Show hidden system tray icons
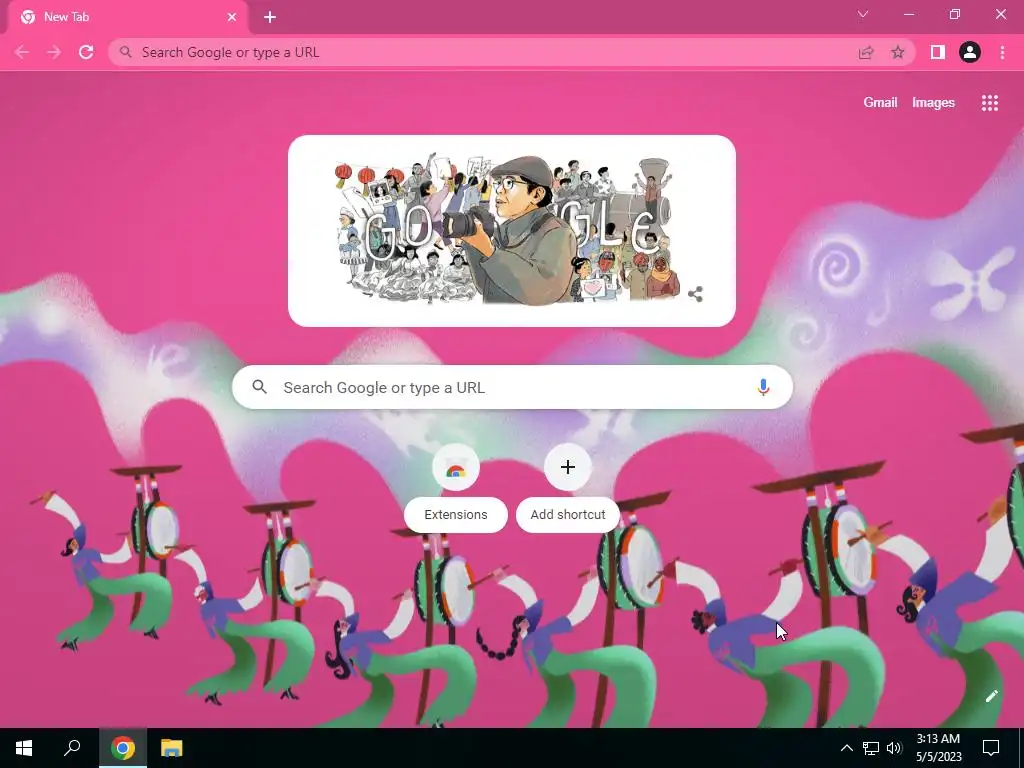This screenshot has width=1024, height=768. 846,748
